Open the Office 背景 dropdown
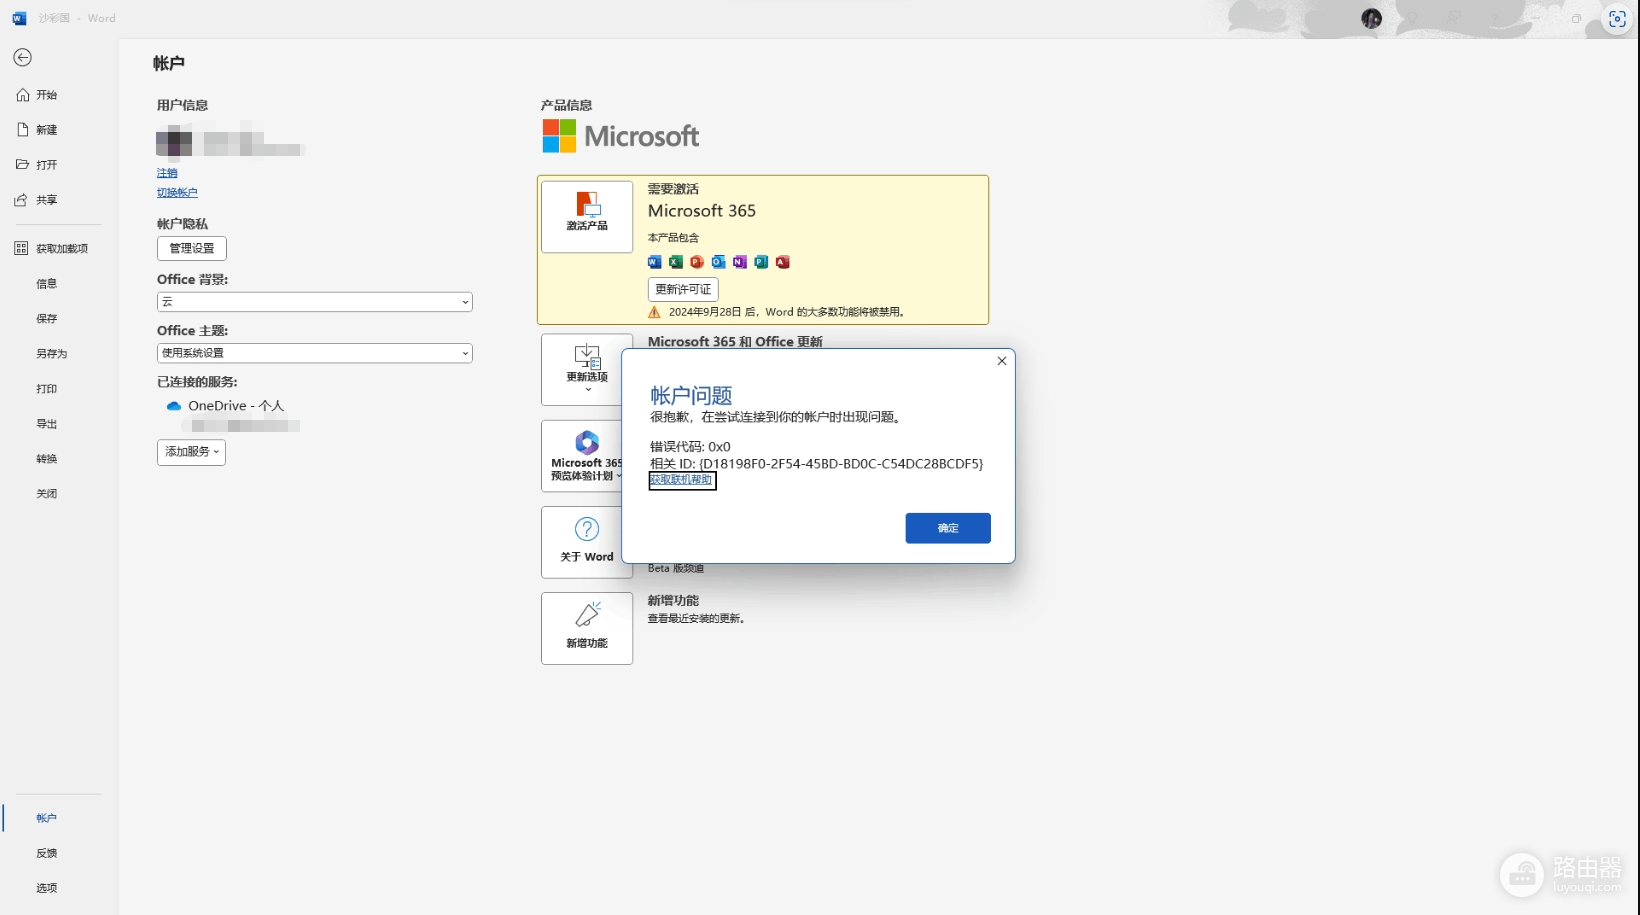Image resolution: width=1640 pixels, height=915 pixels. (314, 302)
